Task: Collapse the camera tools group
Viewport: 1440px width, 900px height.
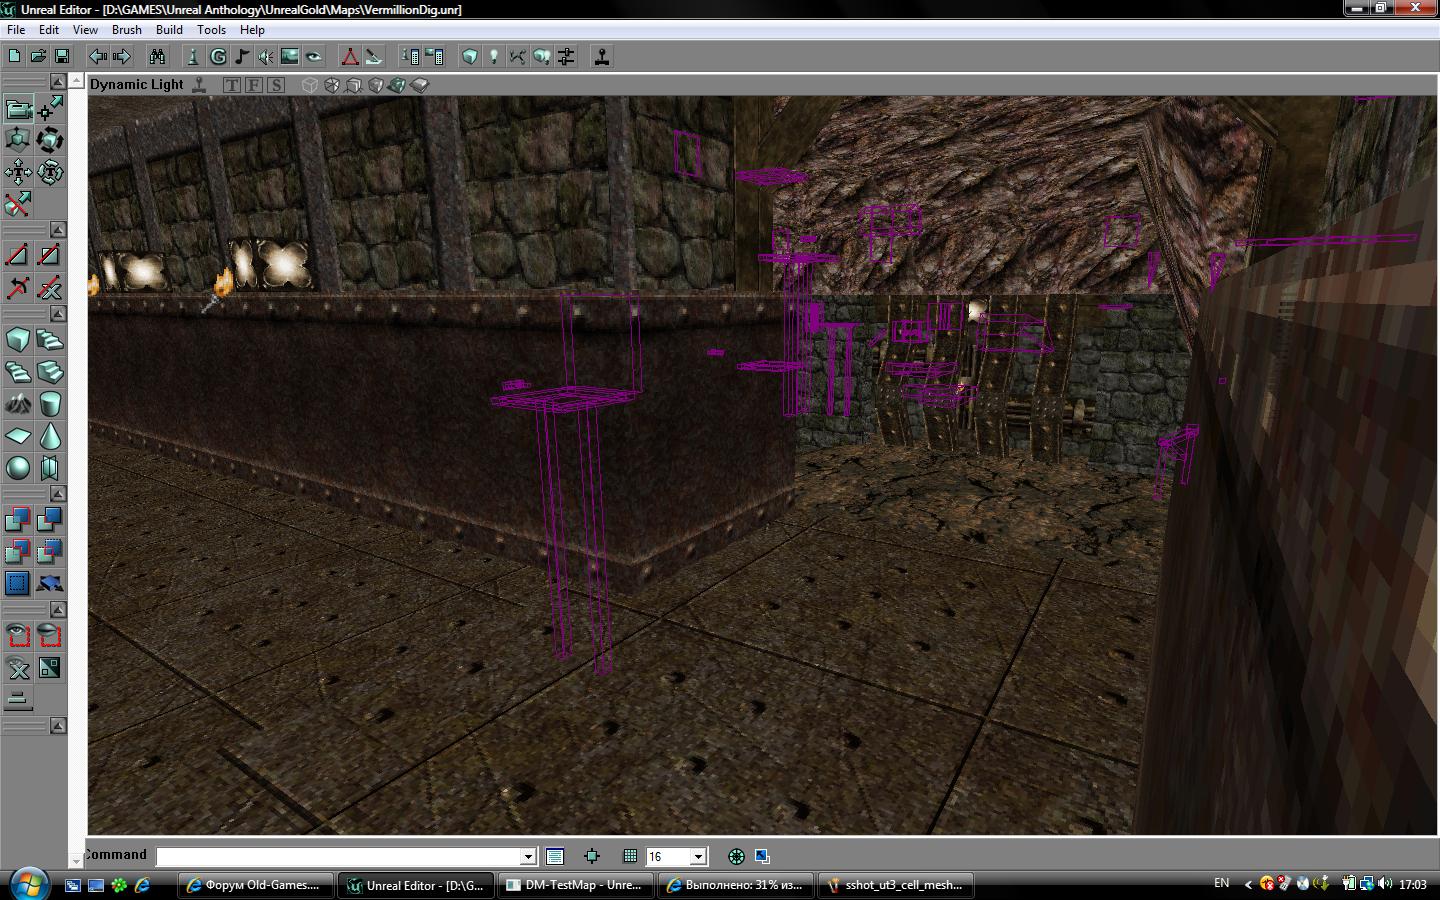Action: coord(58,82)
